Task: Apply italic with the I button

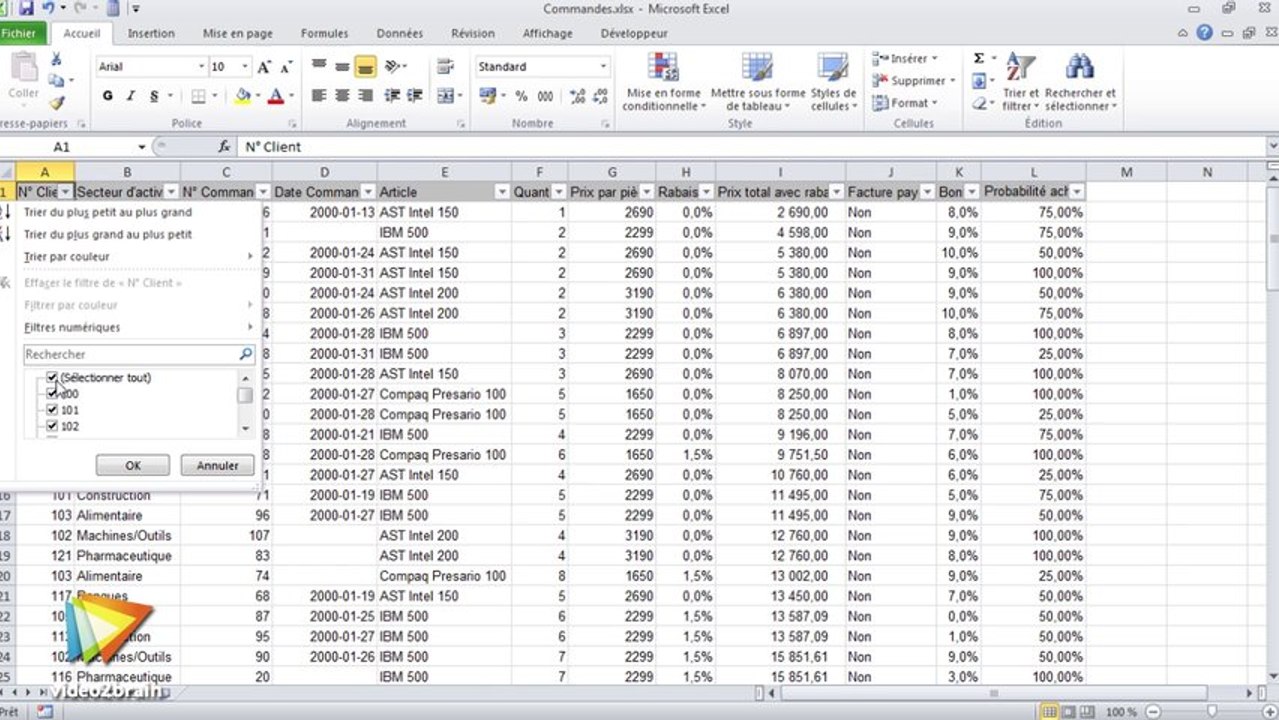Action: 130,96
